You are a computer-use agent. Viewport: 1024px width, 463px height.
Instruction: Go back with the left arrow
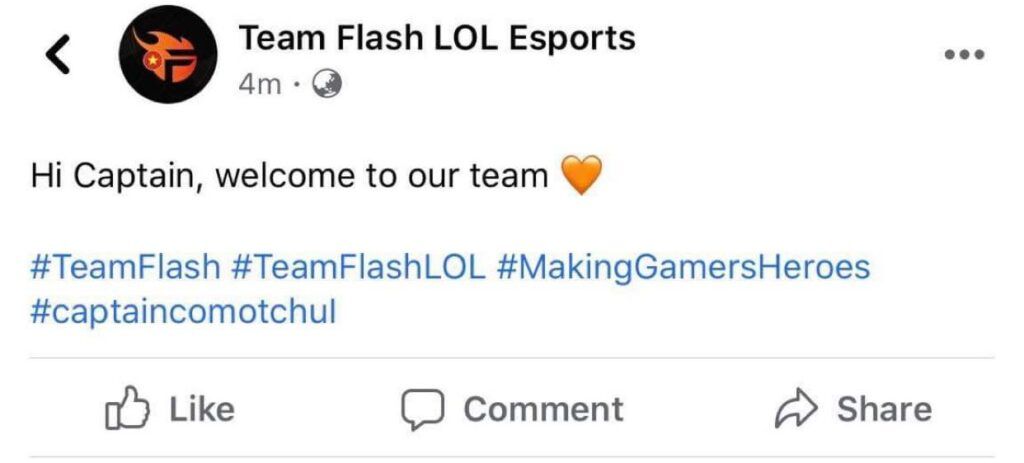point(59,56)
